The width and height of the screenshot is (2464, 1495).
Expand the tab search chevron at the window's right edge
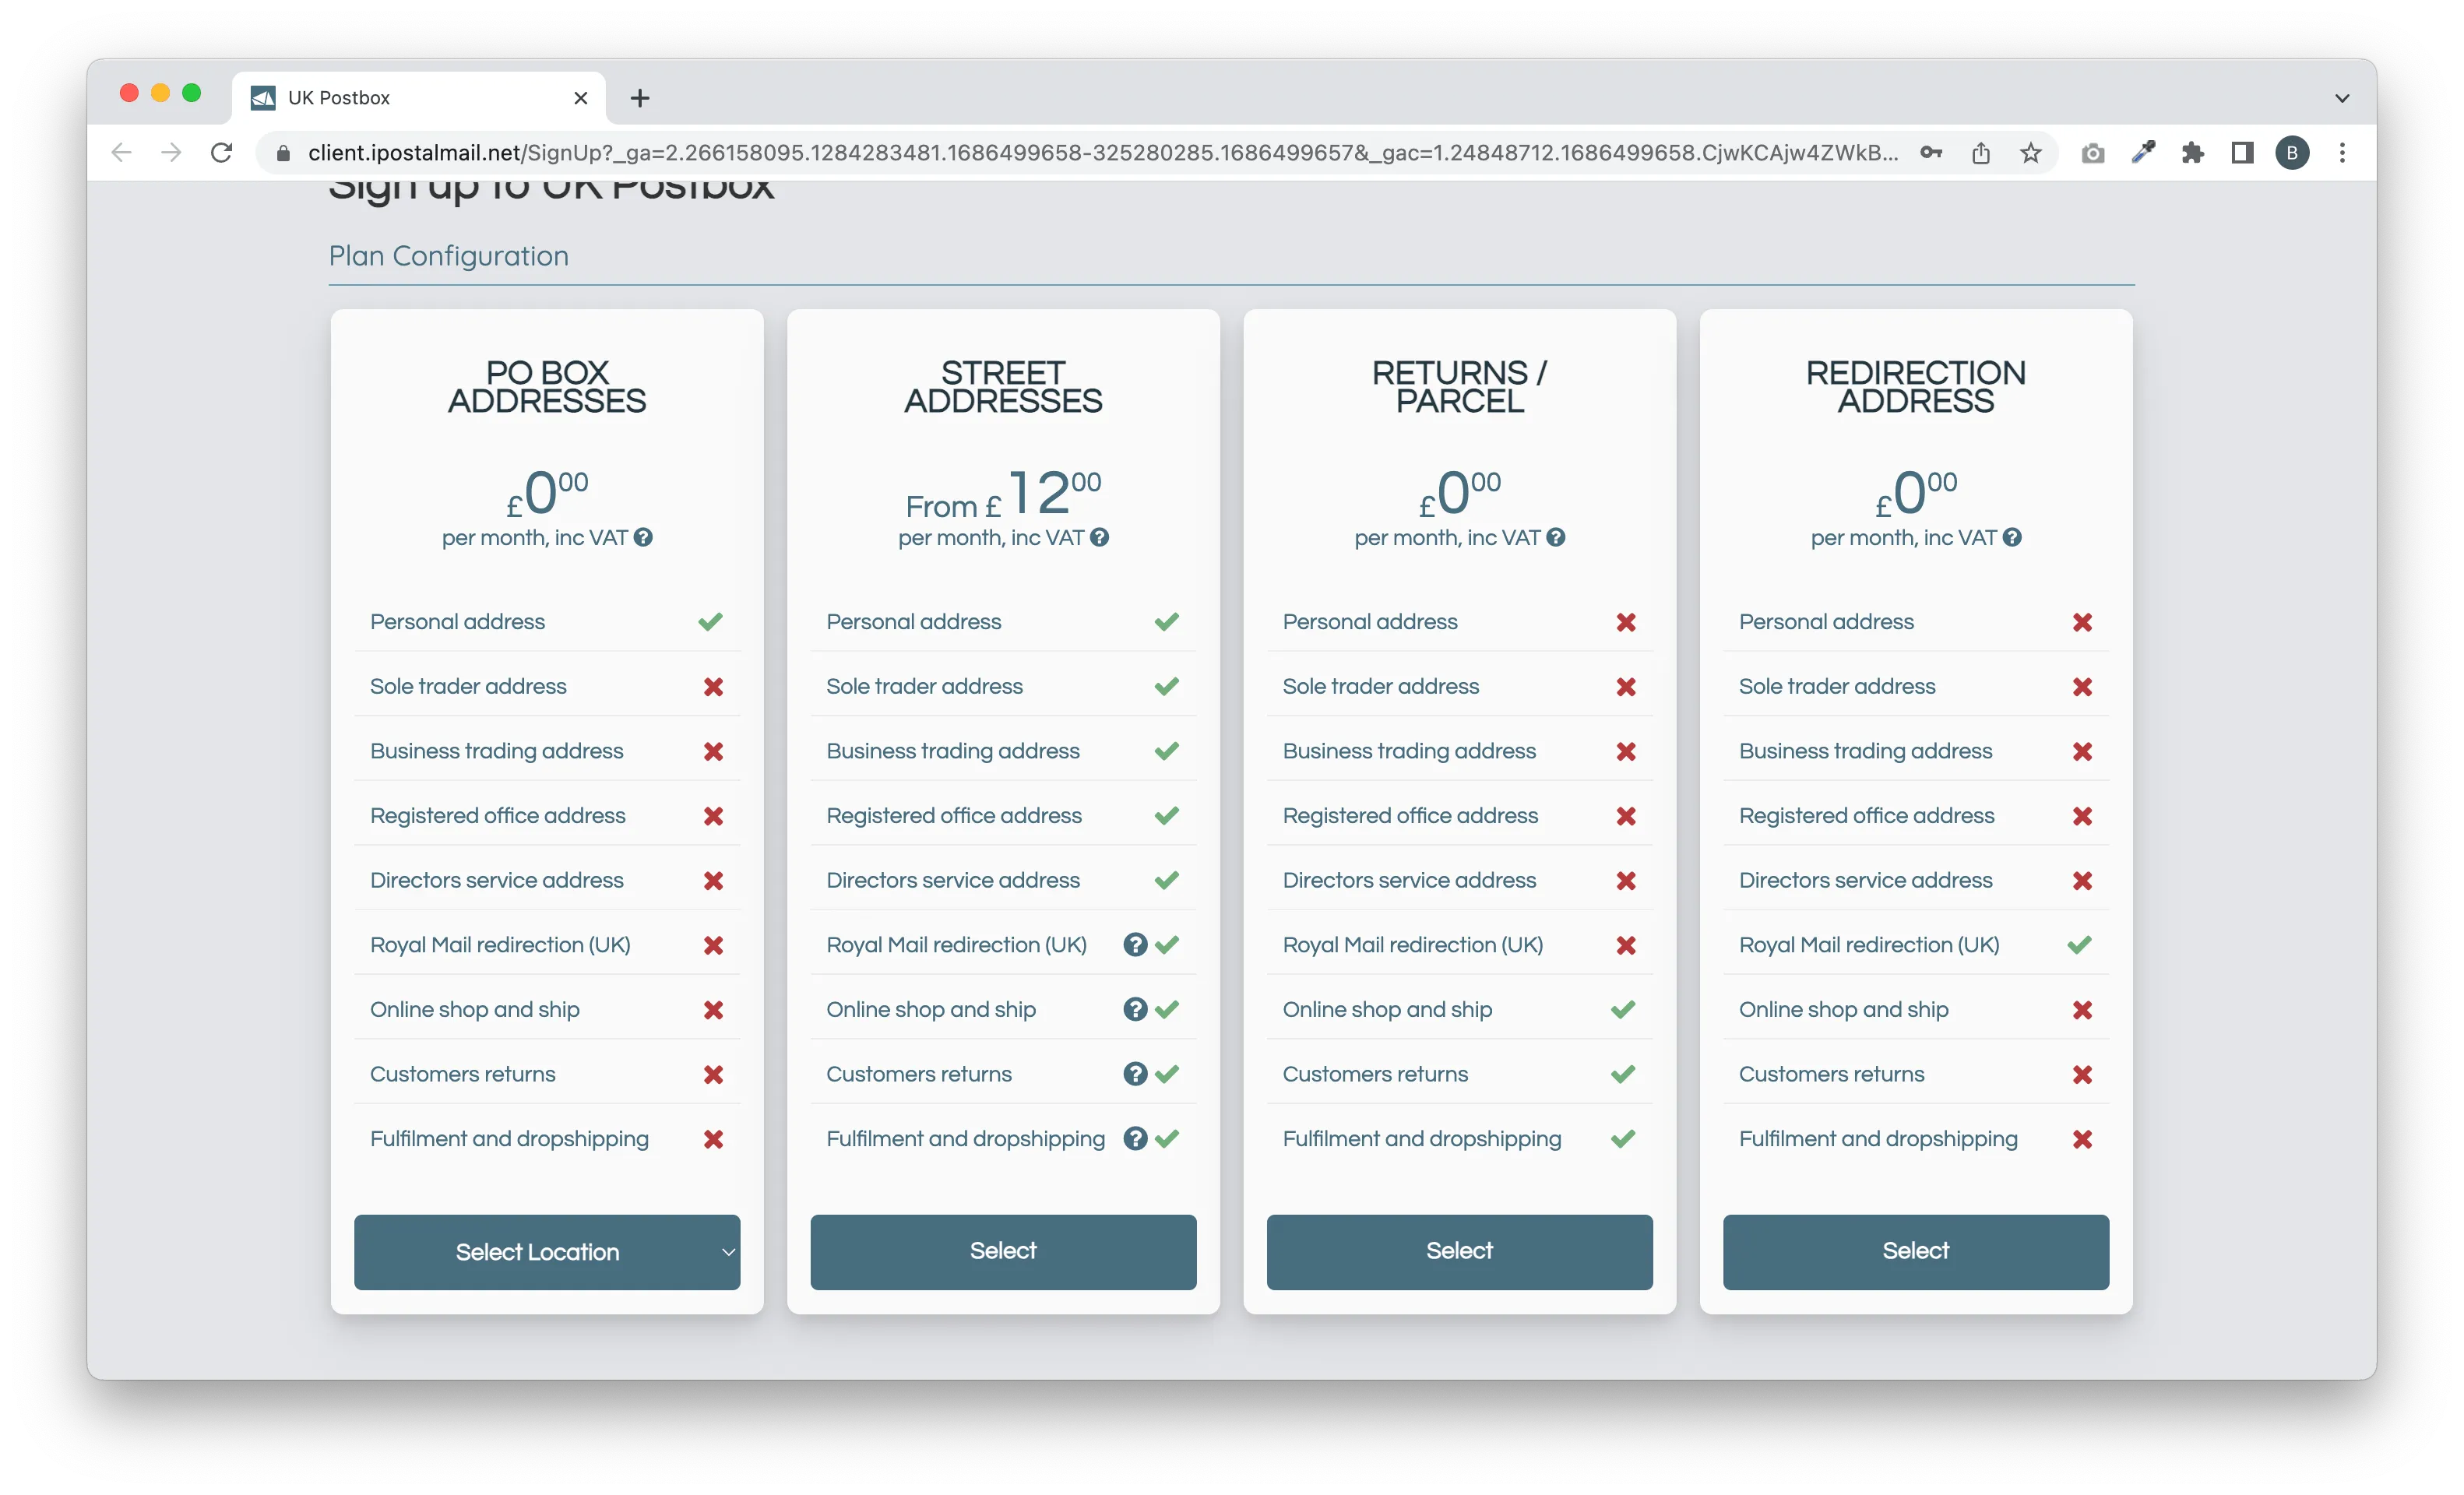(2342, 98)
